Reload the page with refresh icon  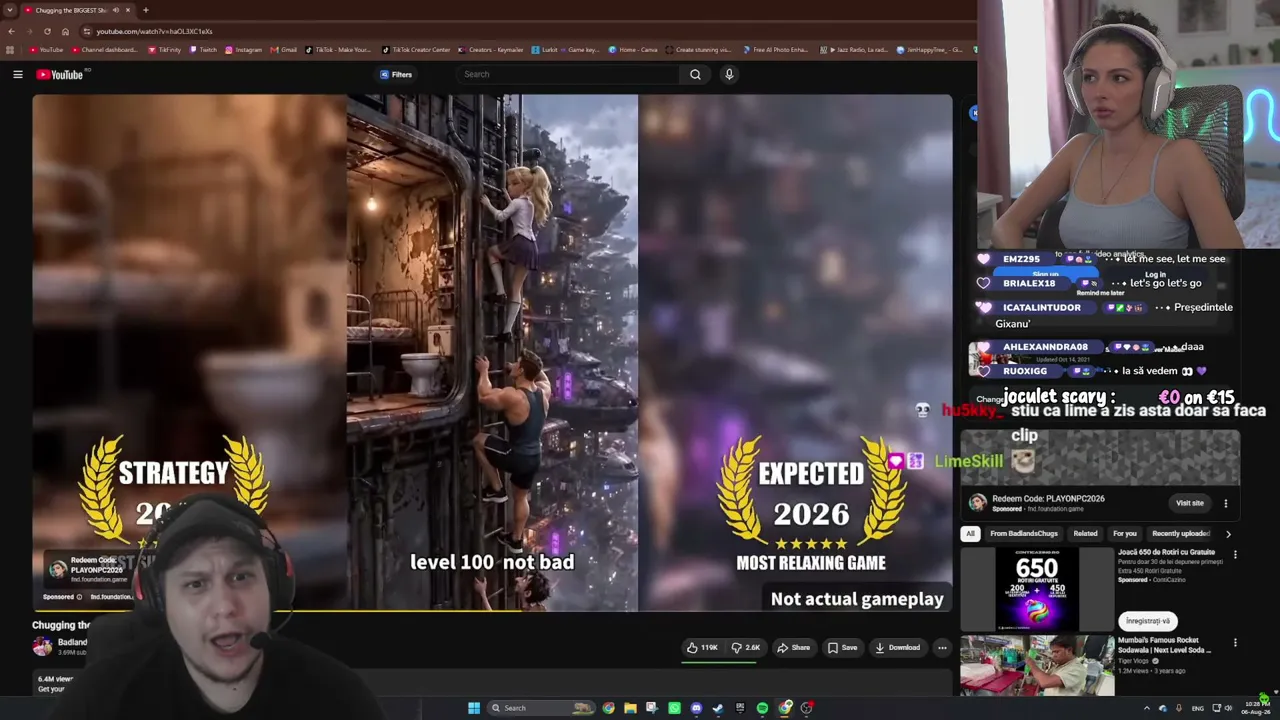click(x=47, y=31)
